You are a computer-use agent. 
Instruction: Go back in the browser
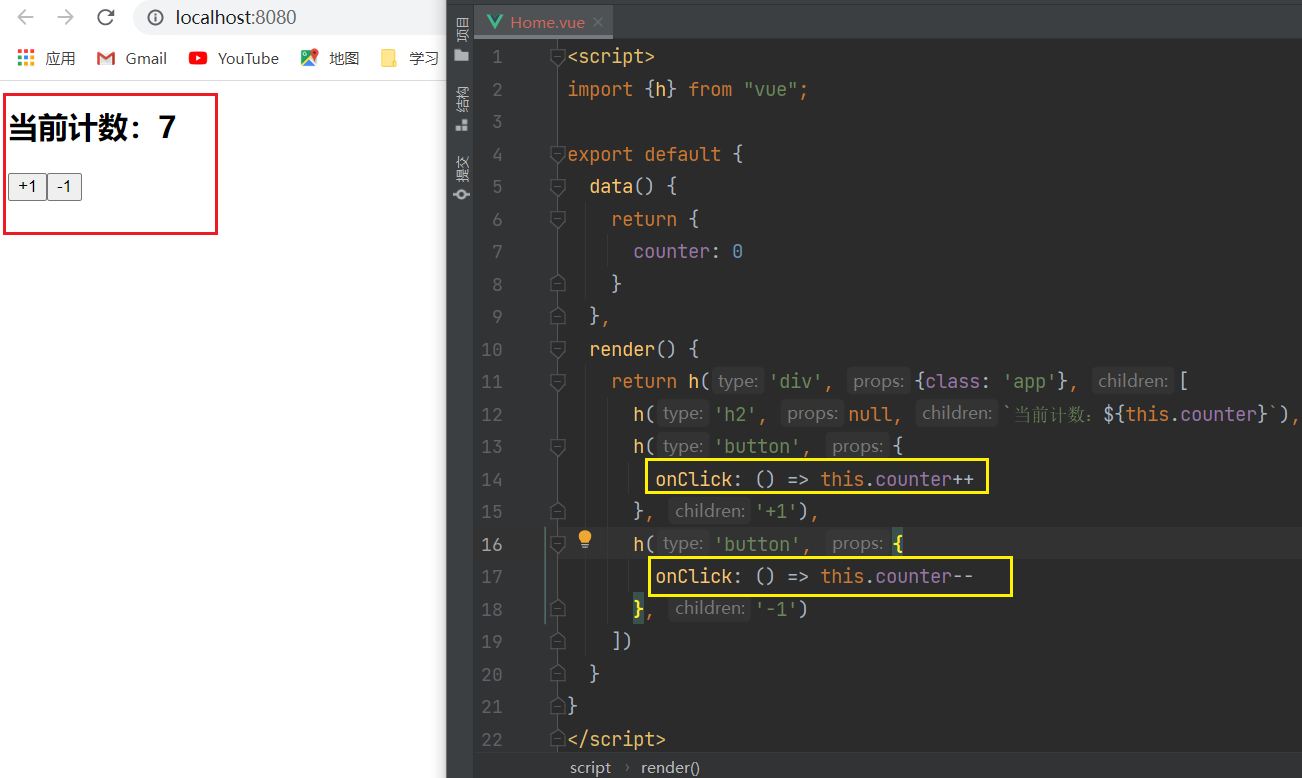click(x=26, y=17)
